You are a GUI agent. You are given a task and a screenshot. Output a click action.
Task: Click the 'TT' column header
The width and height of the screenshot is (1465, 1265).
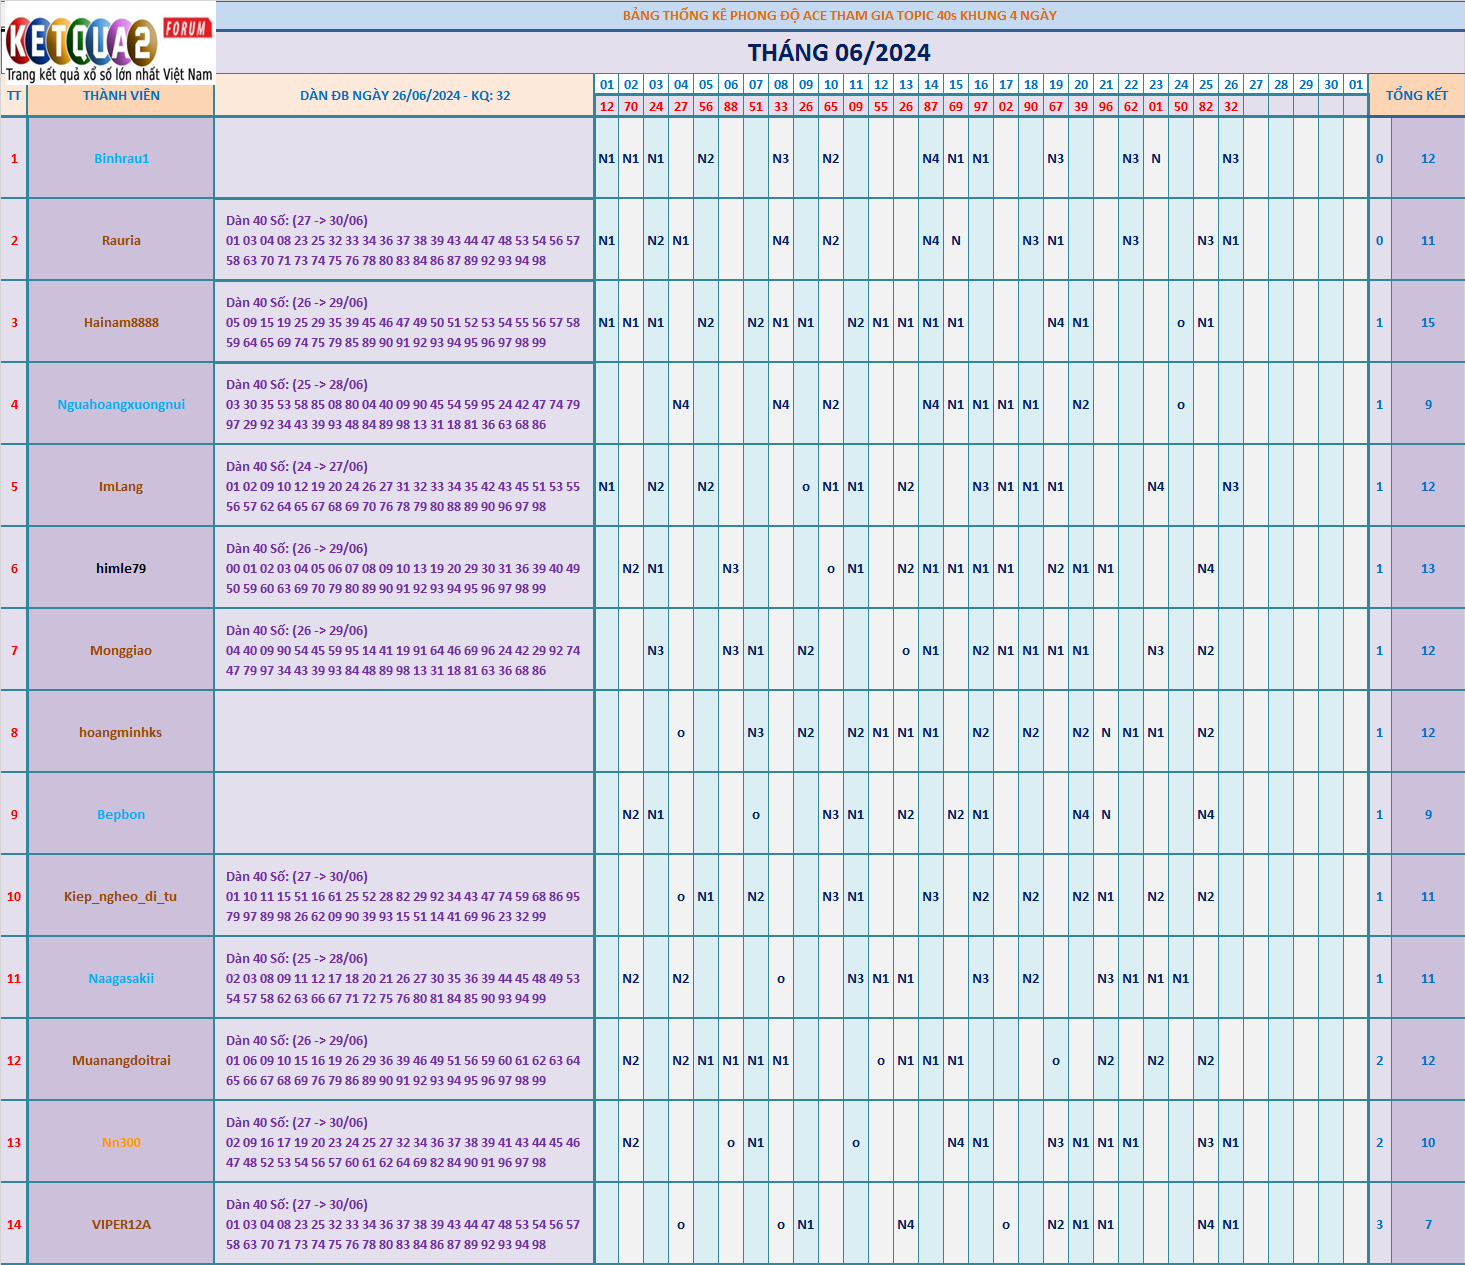14,96
